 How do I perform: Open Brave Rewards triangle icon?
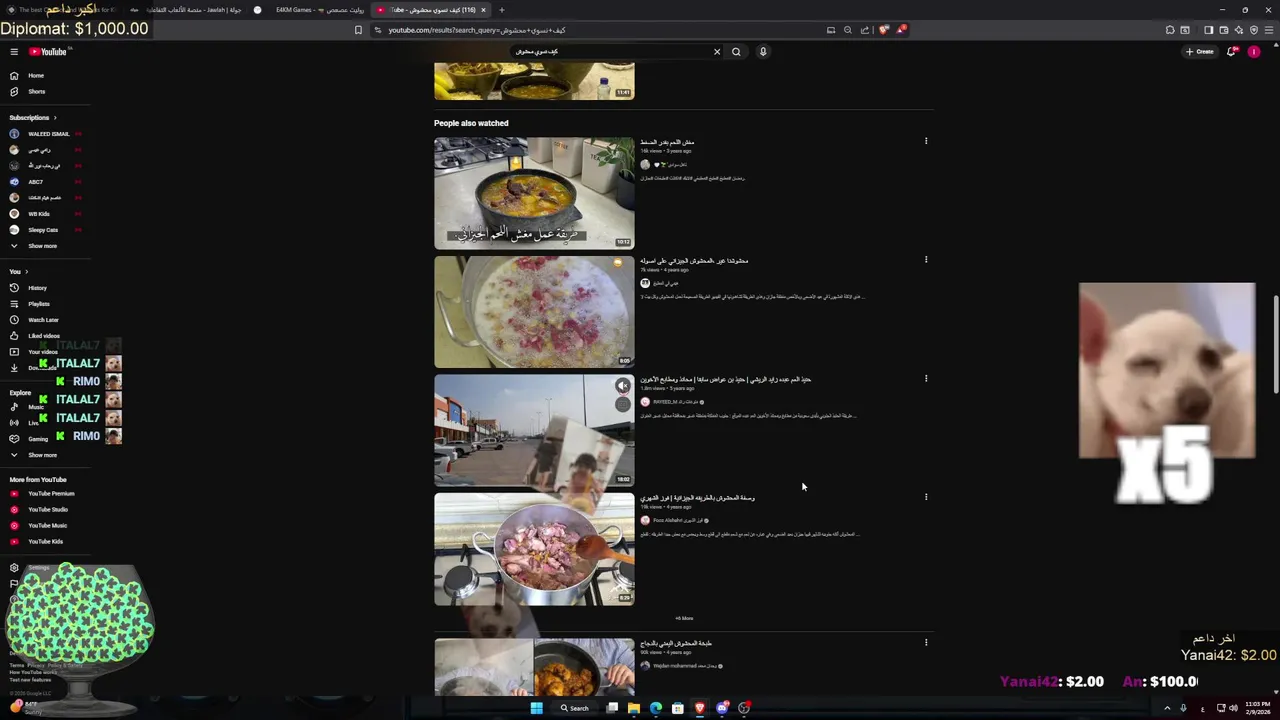pos(901,30)
